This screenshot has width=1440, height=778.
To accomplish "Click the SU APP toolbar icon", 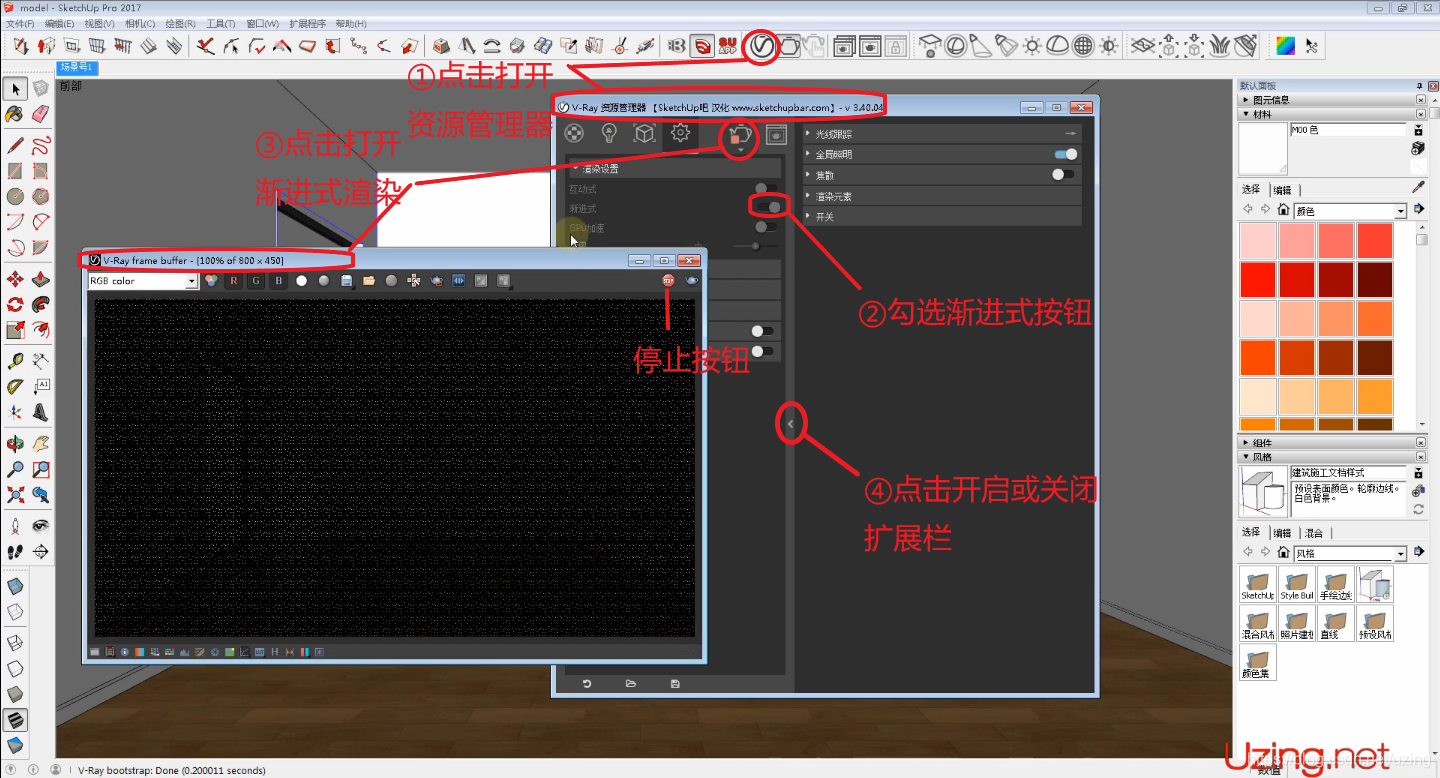I will pyautogui.click(x=728, y=46).
